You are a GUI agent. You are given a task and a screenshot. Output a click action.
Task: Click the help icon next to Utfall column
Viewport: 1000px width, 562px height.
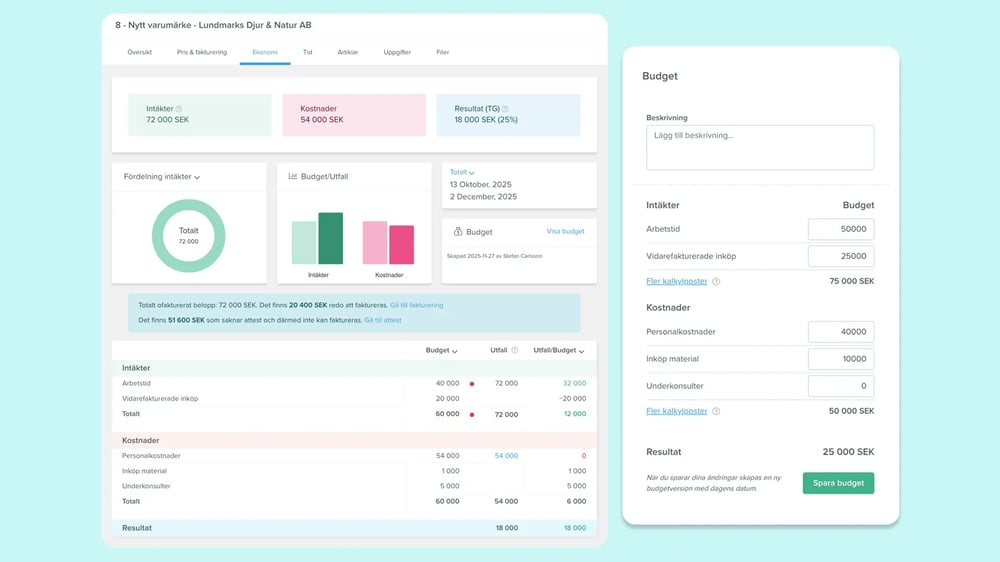pos(515,351)
